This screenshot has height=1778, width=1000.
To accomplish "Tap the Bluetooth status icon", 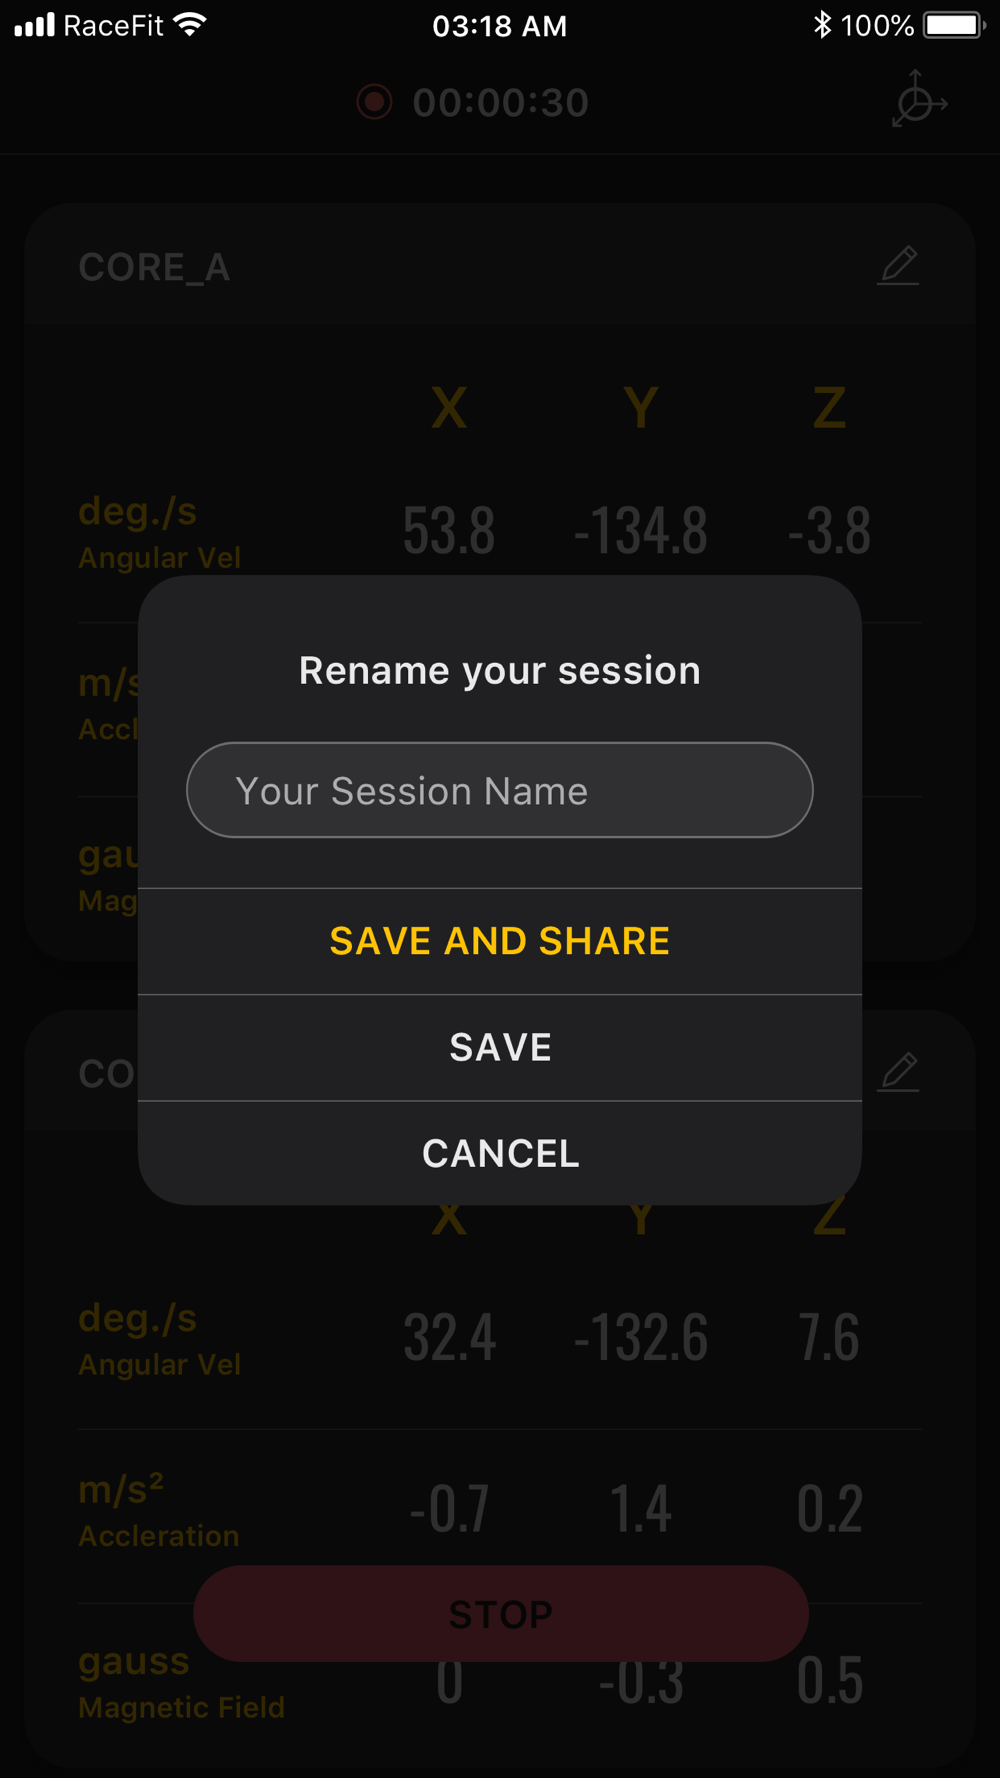I will (x=822, y=25).
